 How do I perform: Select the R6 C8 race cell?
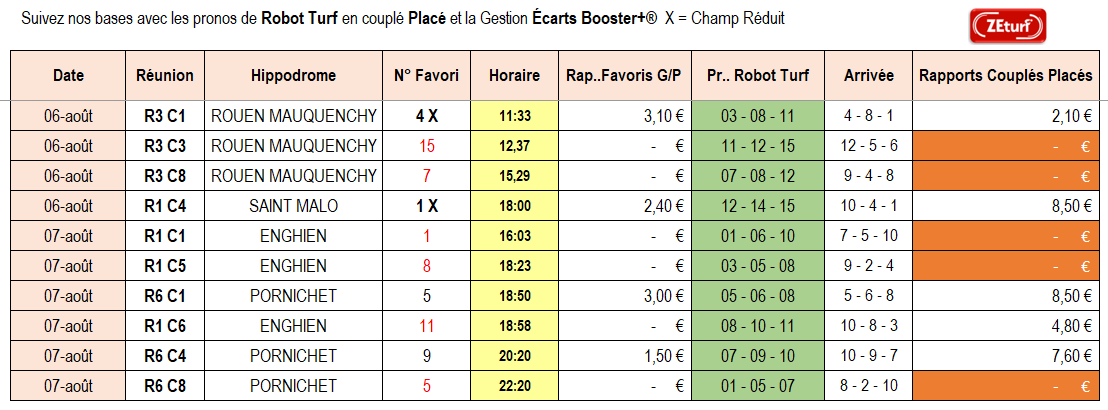pos(165,386)
